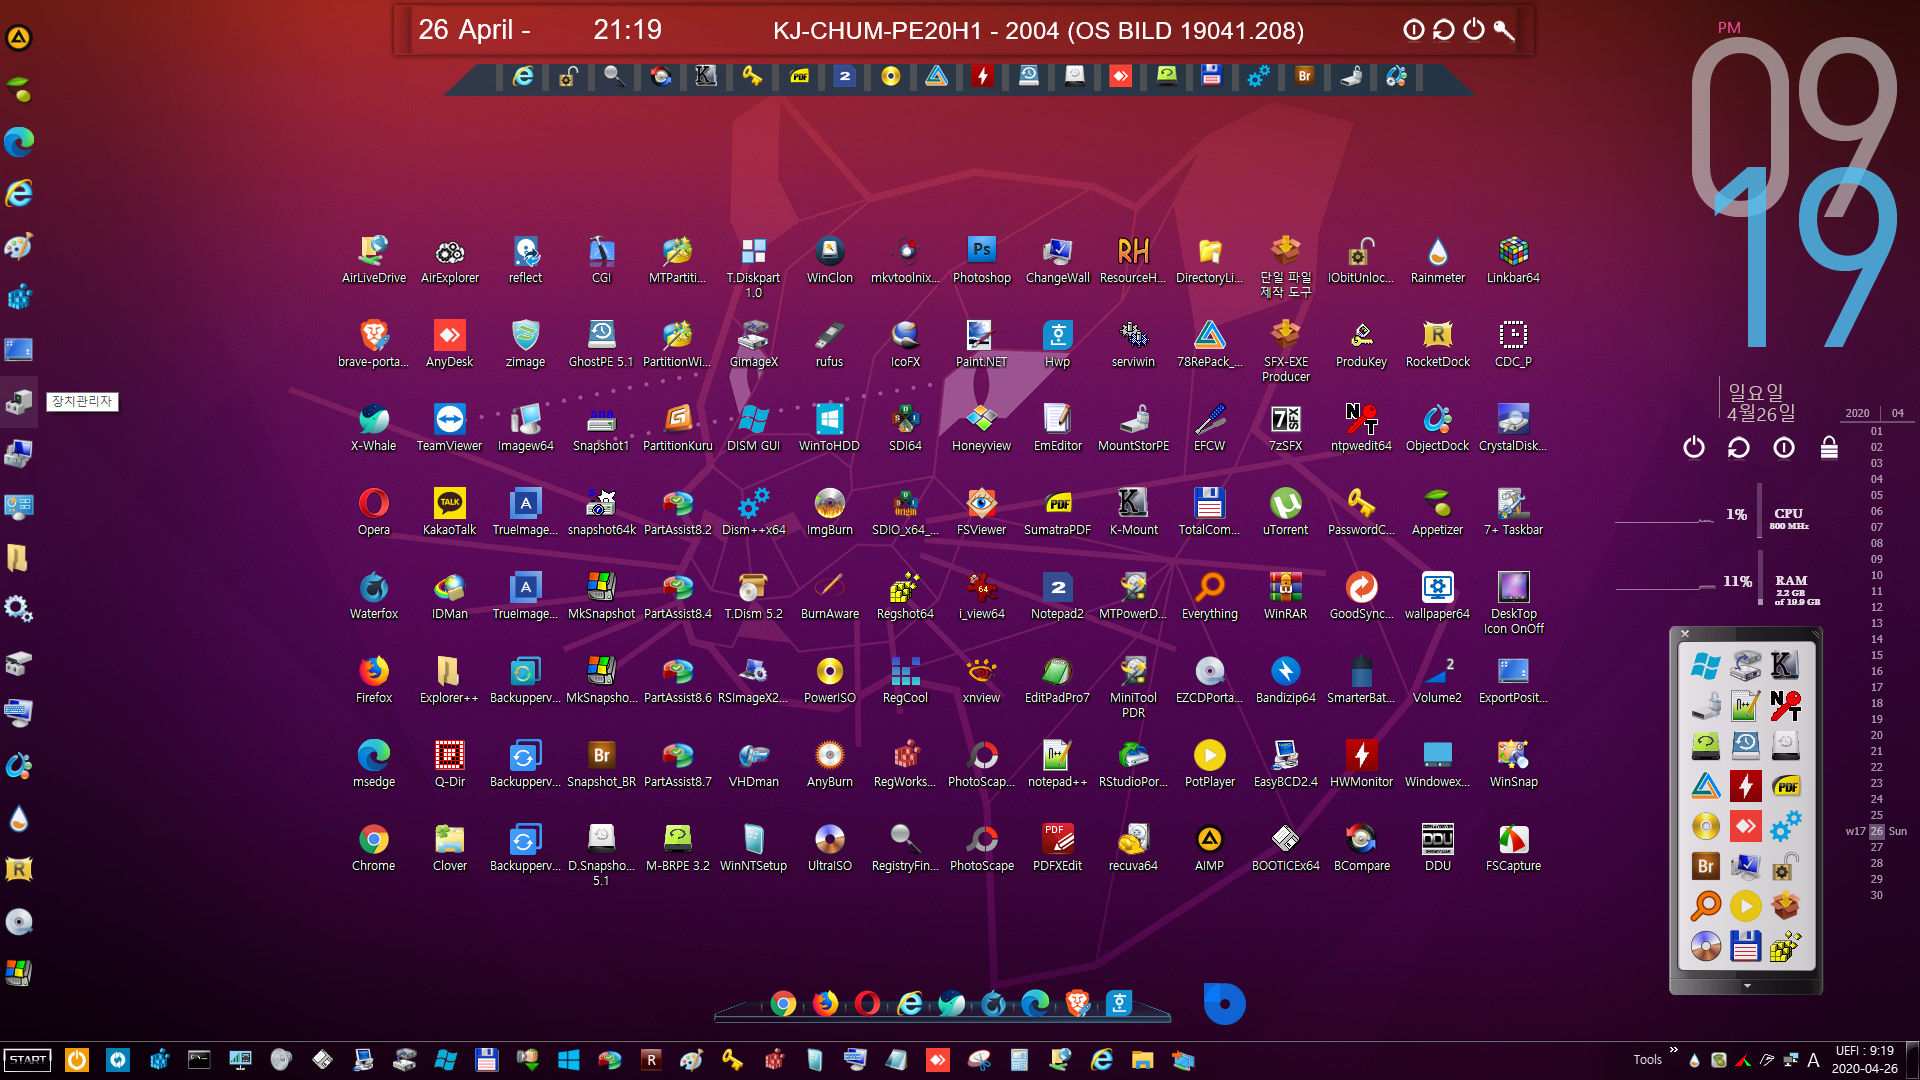The width and height of the screenshot is (1920, 1080).
Task: Open the rufus desktop icon
Action: tap(829, 345)
